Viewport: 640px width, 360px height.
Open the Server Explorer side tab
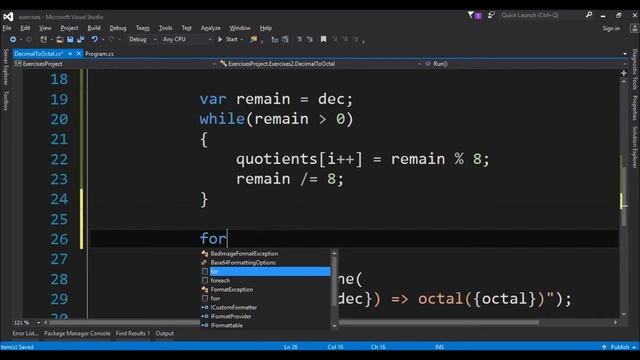5,67
